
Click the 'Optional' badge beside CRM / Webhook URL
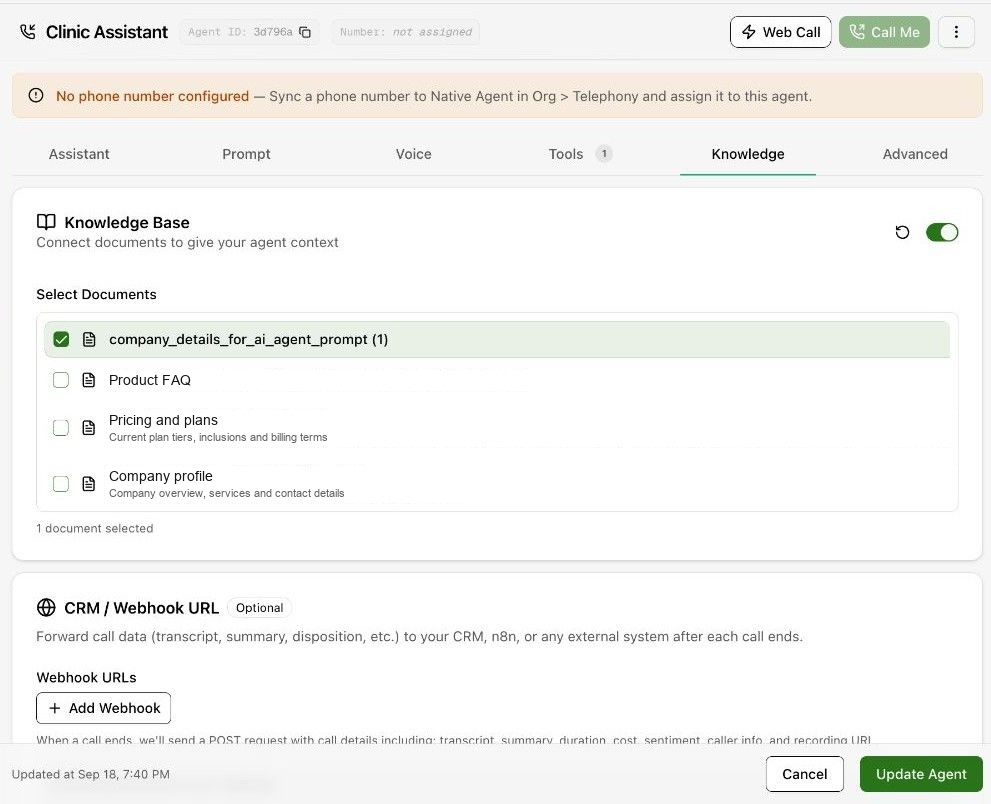click(260, 608)
